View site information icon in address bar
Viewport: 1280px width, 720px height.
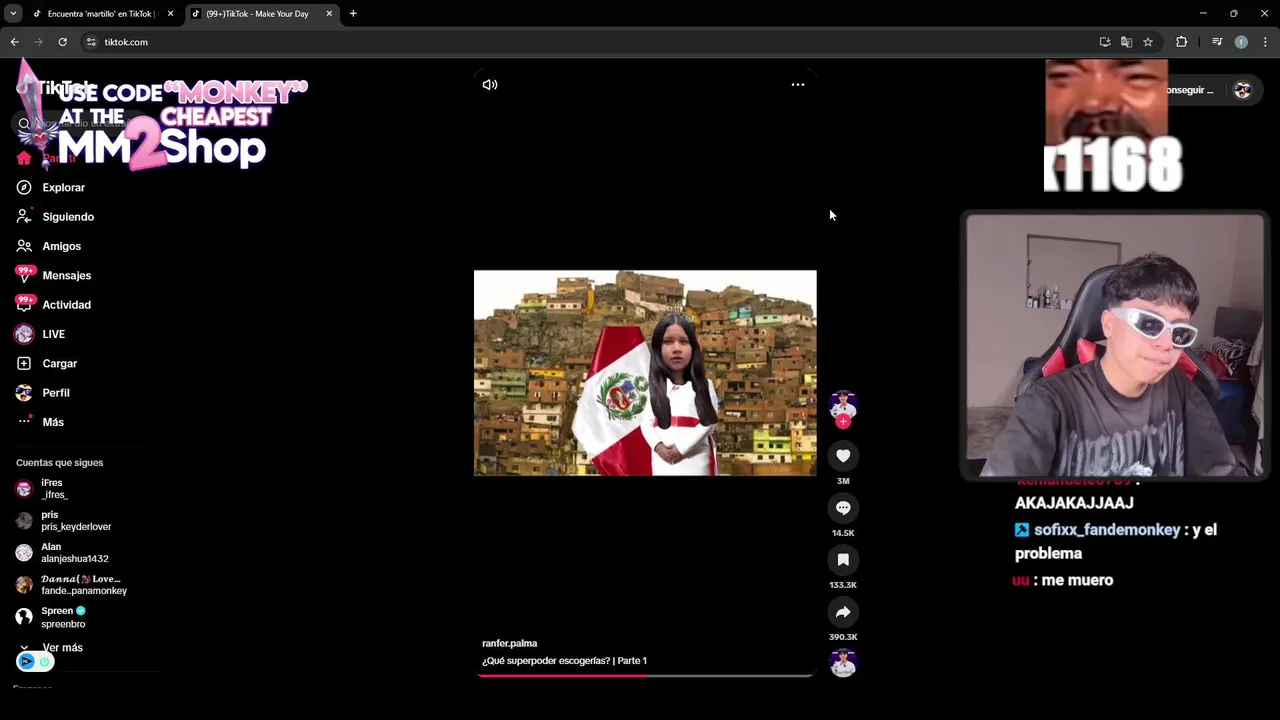91,42
